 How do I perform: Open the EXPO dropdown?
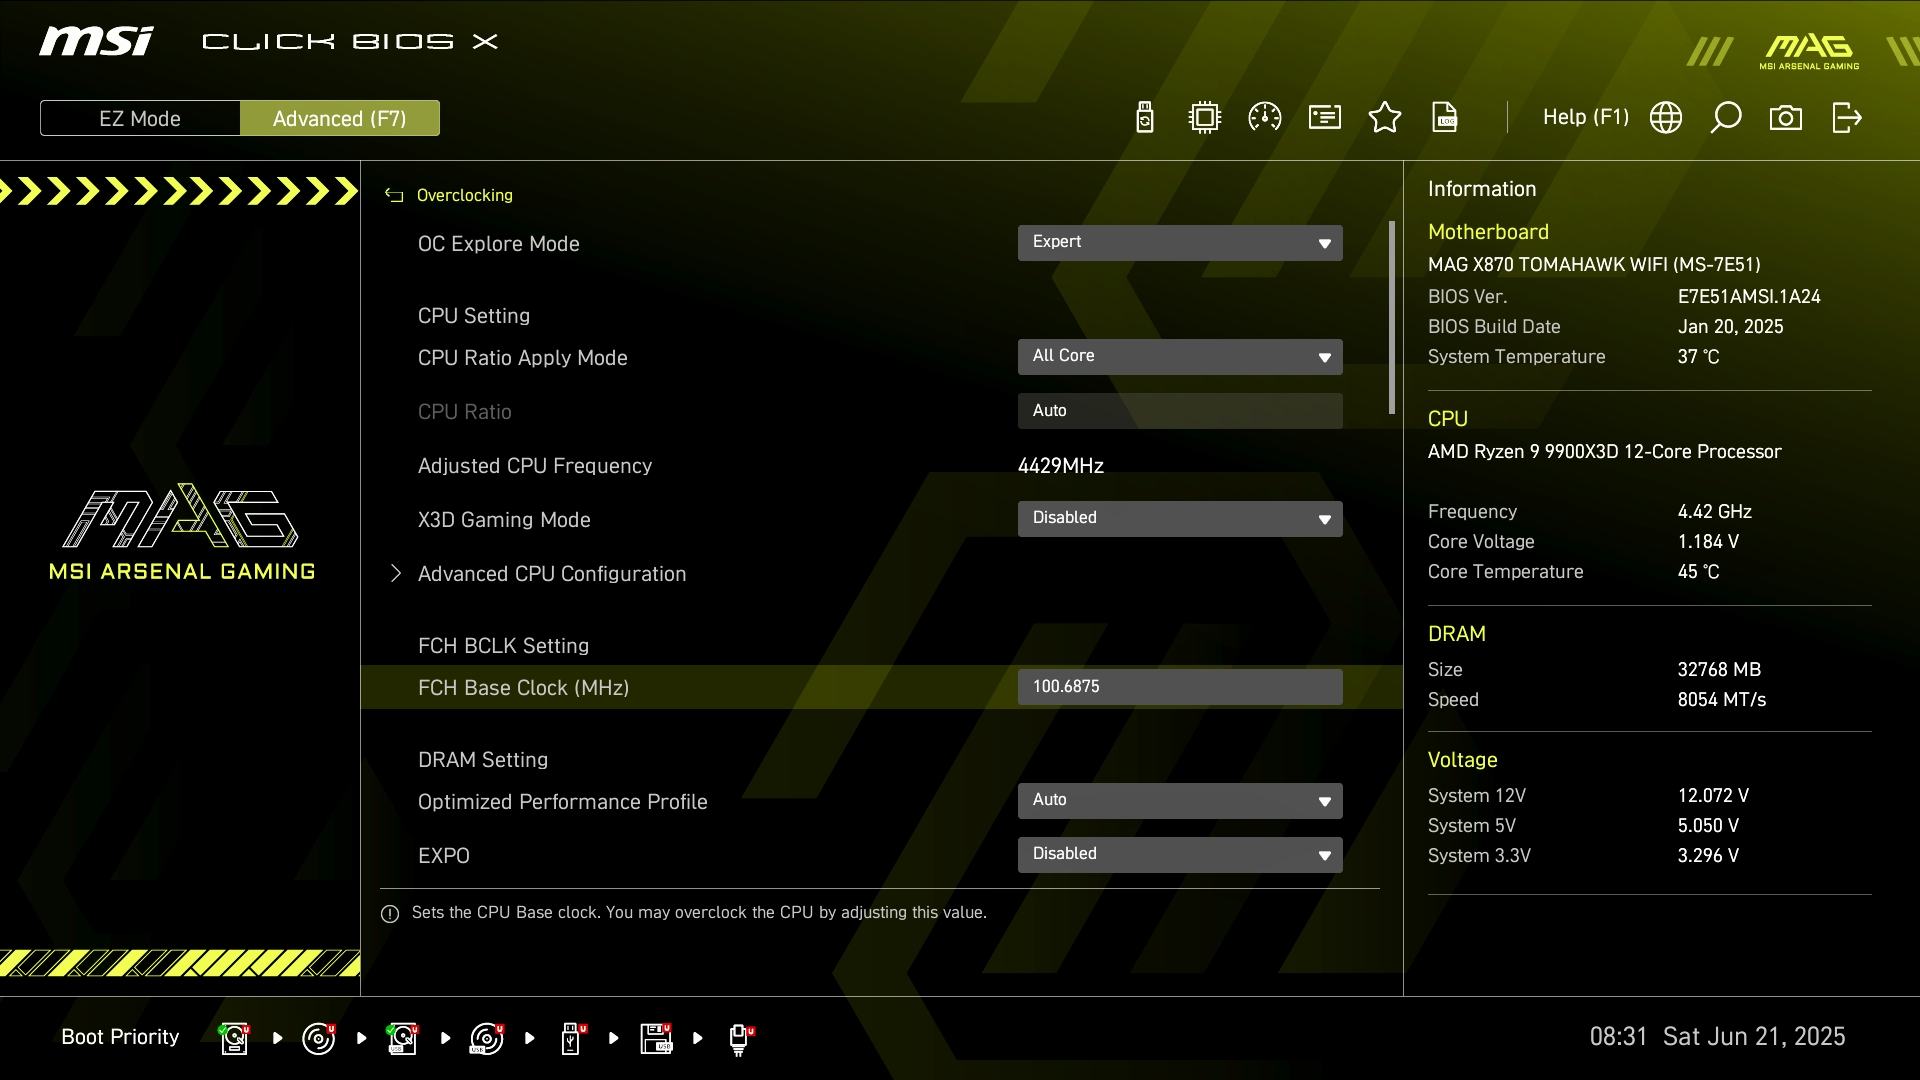click(x=1180, y=855)
